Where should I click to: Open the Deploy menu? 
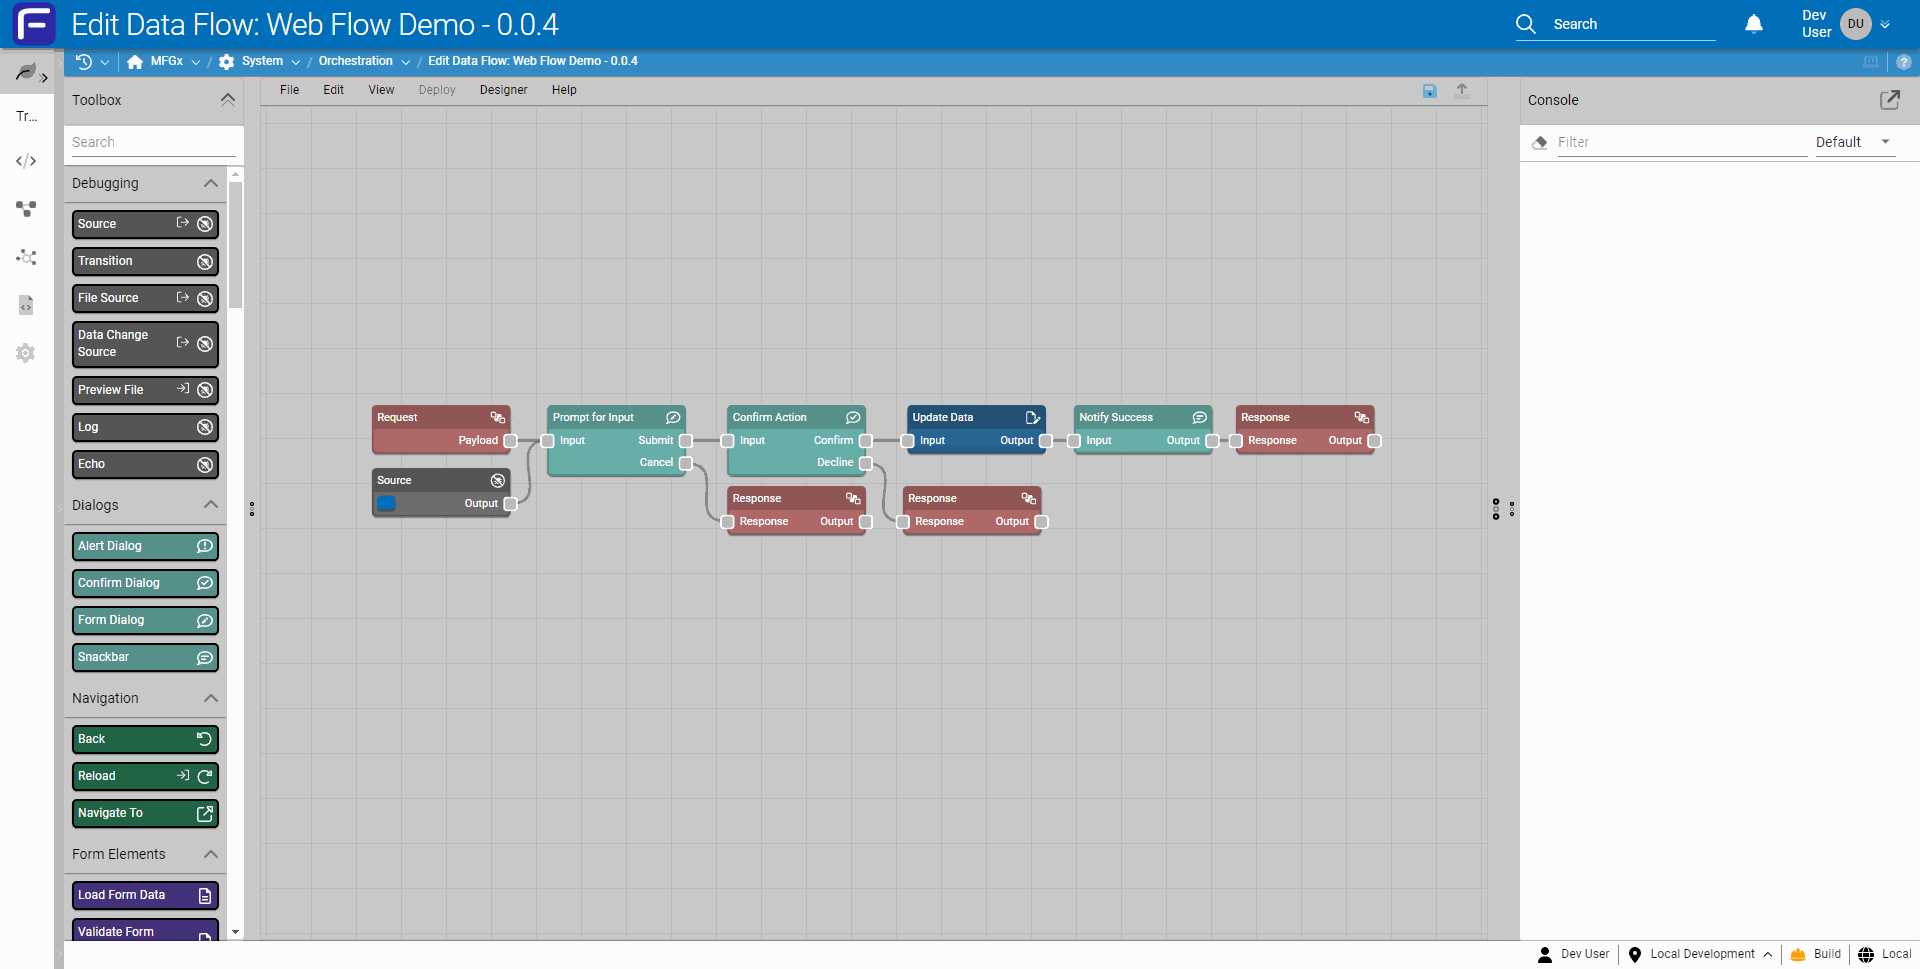click(437, 90)
